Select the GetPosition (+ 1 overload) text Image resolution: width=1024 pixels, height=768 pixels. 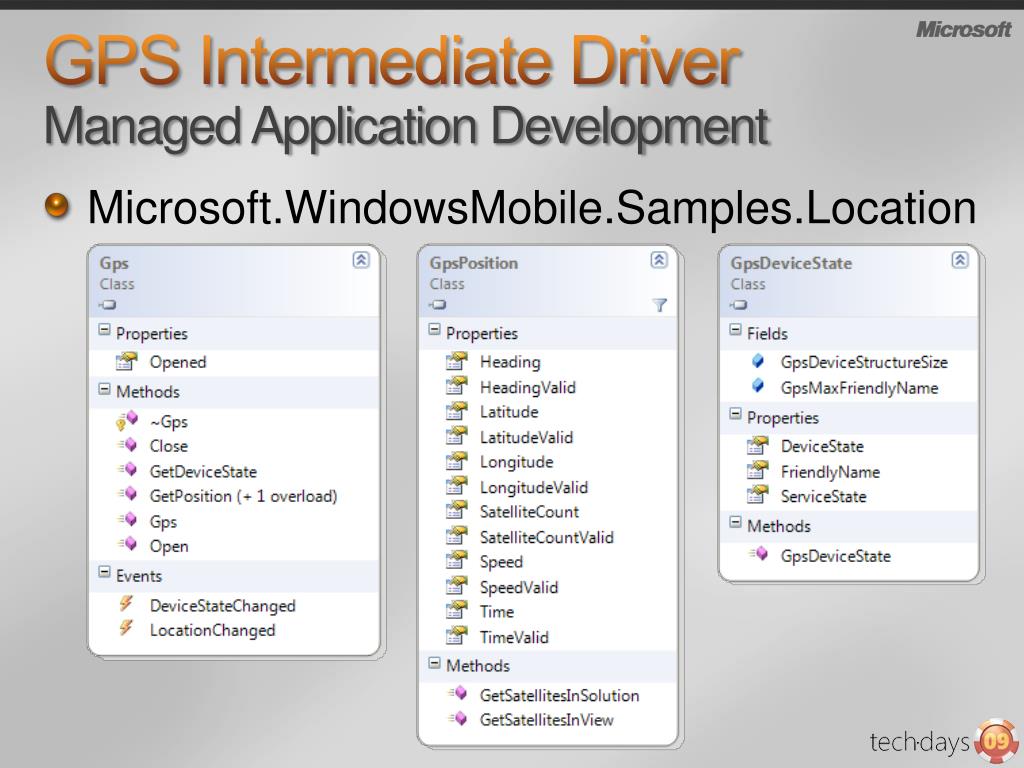[244, 496]
